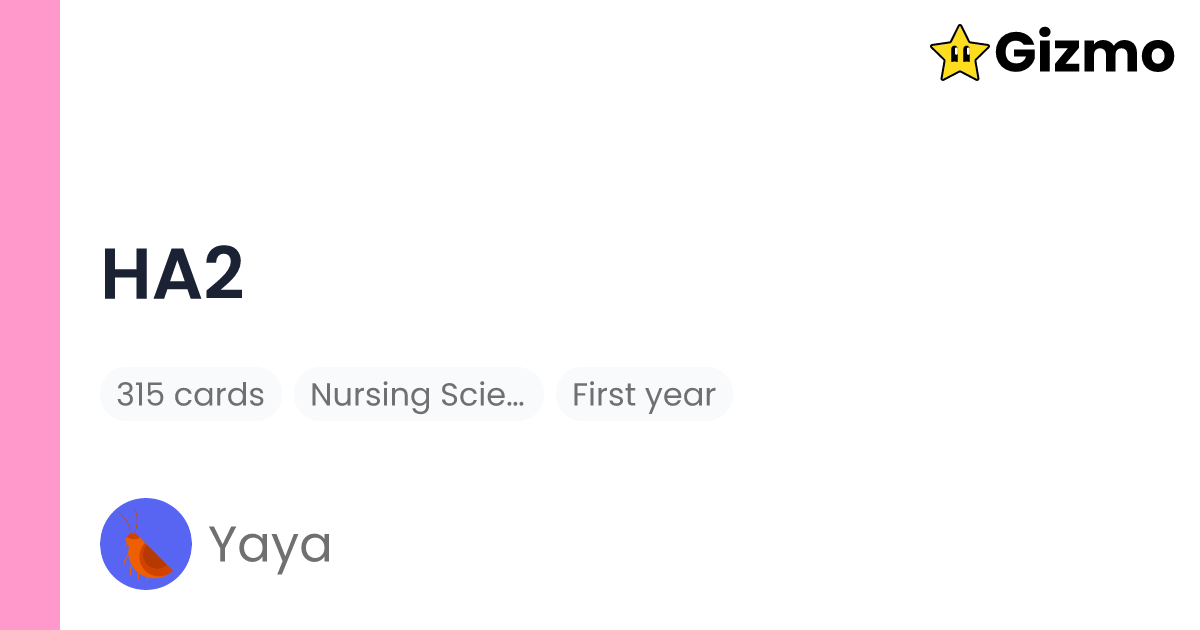The image size is (1200, 630).
Task: Click the star mascot's black eyes
Action: pyautogui.click(x=959, y=50)
